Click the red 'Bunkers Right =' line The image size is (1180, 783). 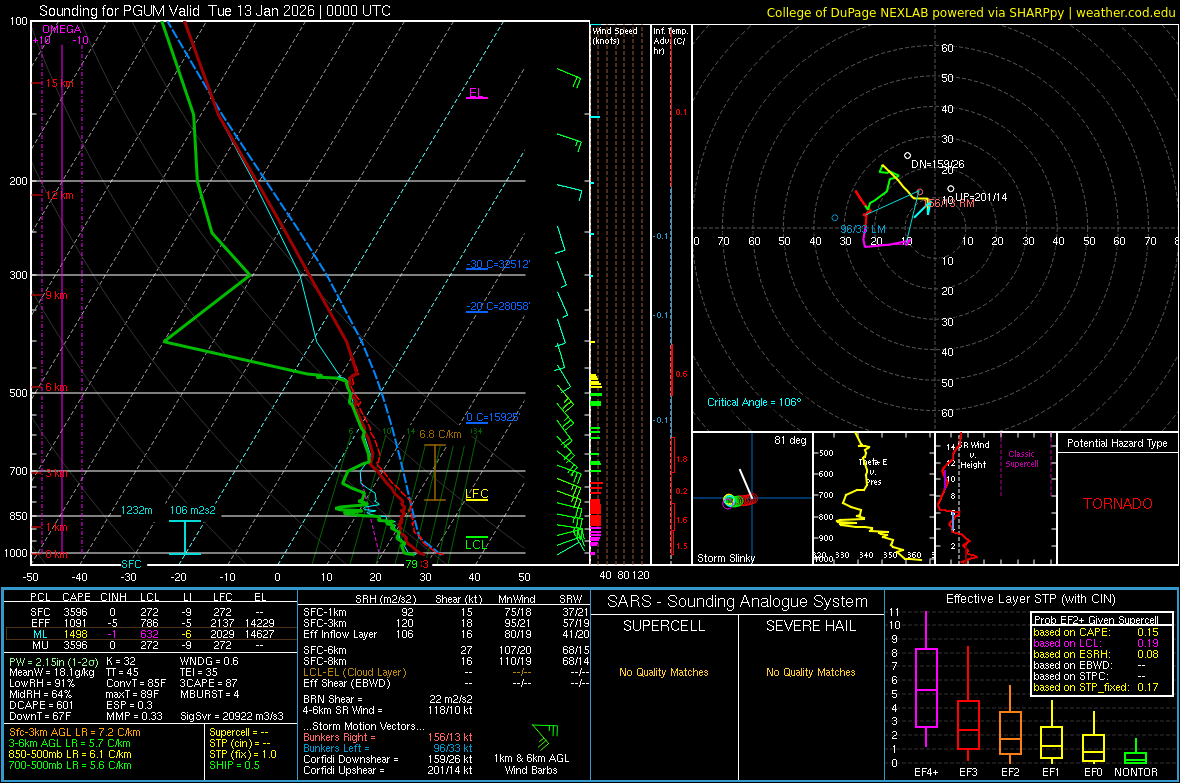coord(388,737)
